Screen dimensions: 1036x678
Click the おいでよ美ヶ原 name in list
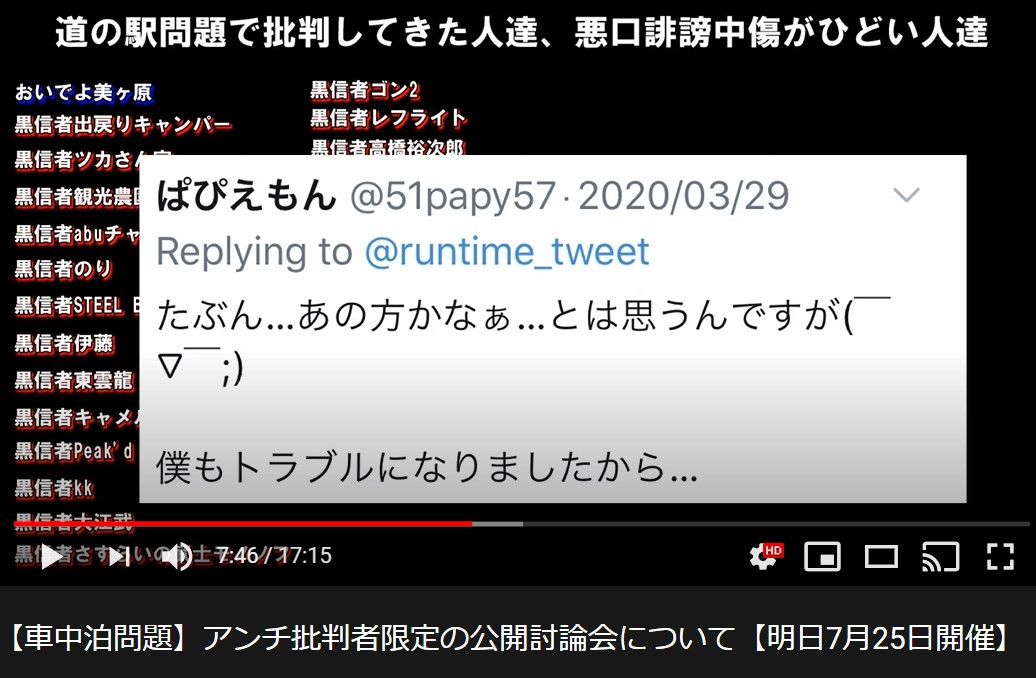pos(84,93)
